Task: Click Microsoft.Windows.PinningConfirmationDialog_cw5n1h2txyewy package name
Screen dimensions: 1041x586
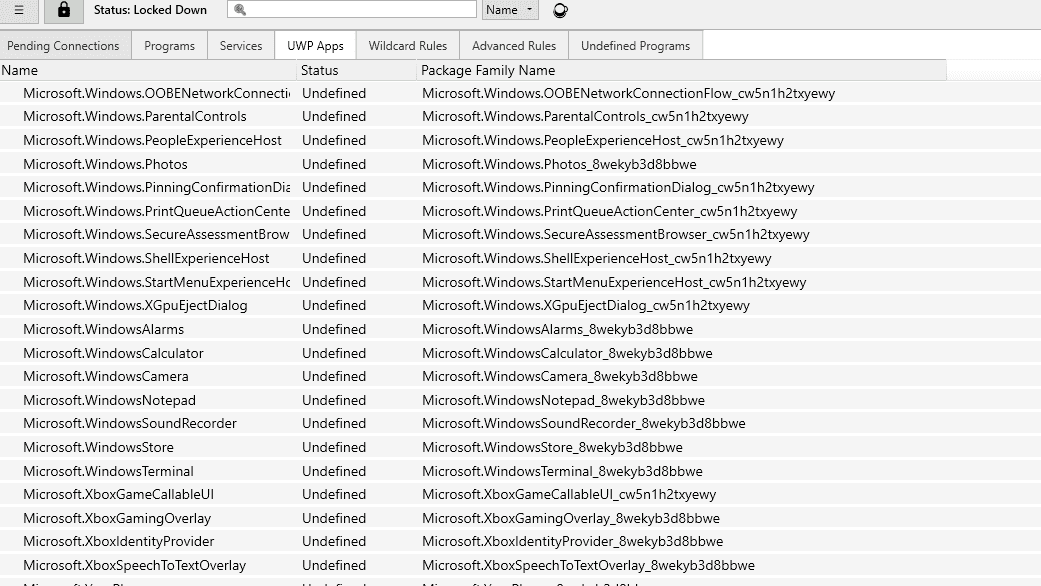Action: (618, 187)
